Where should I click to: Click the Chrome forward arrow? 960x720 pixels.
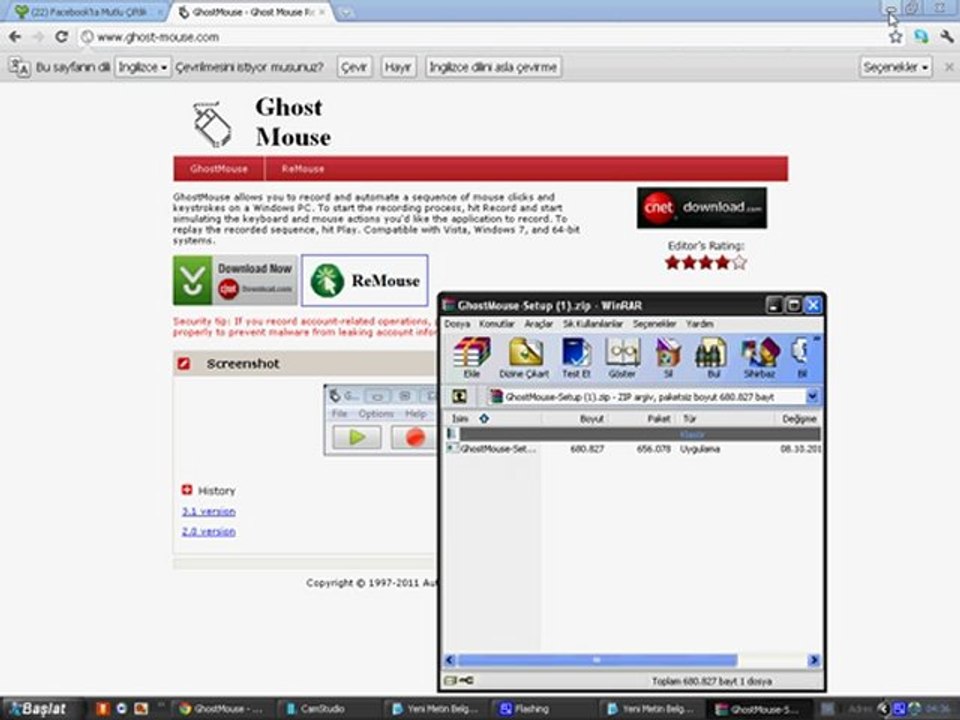38,37
